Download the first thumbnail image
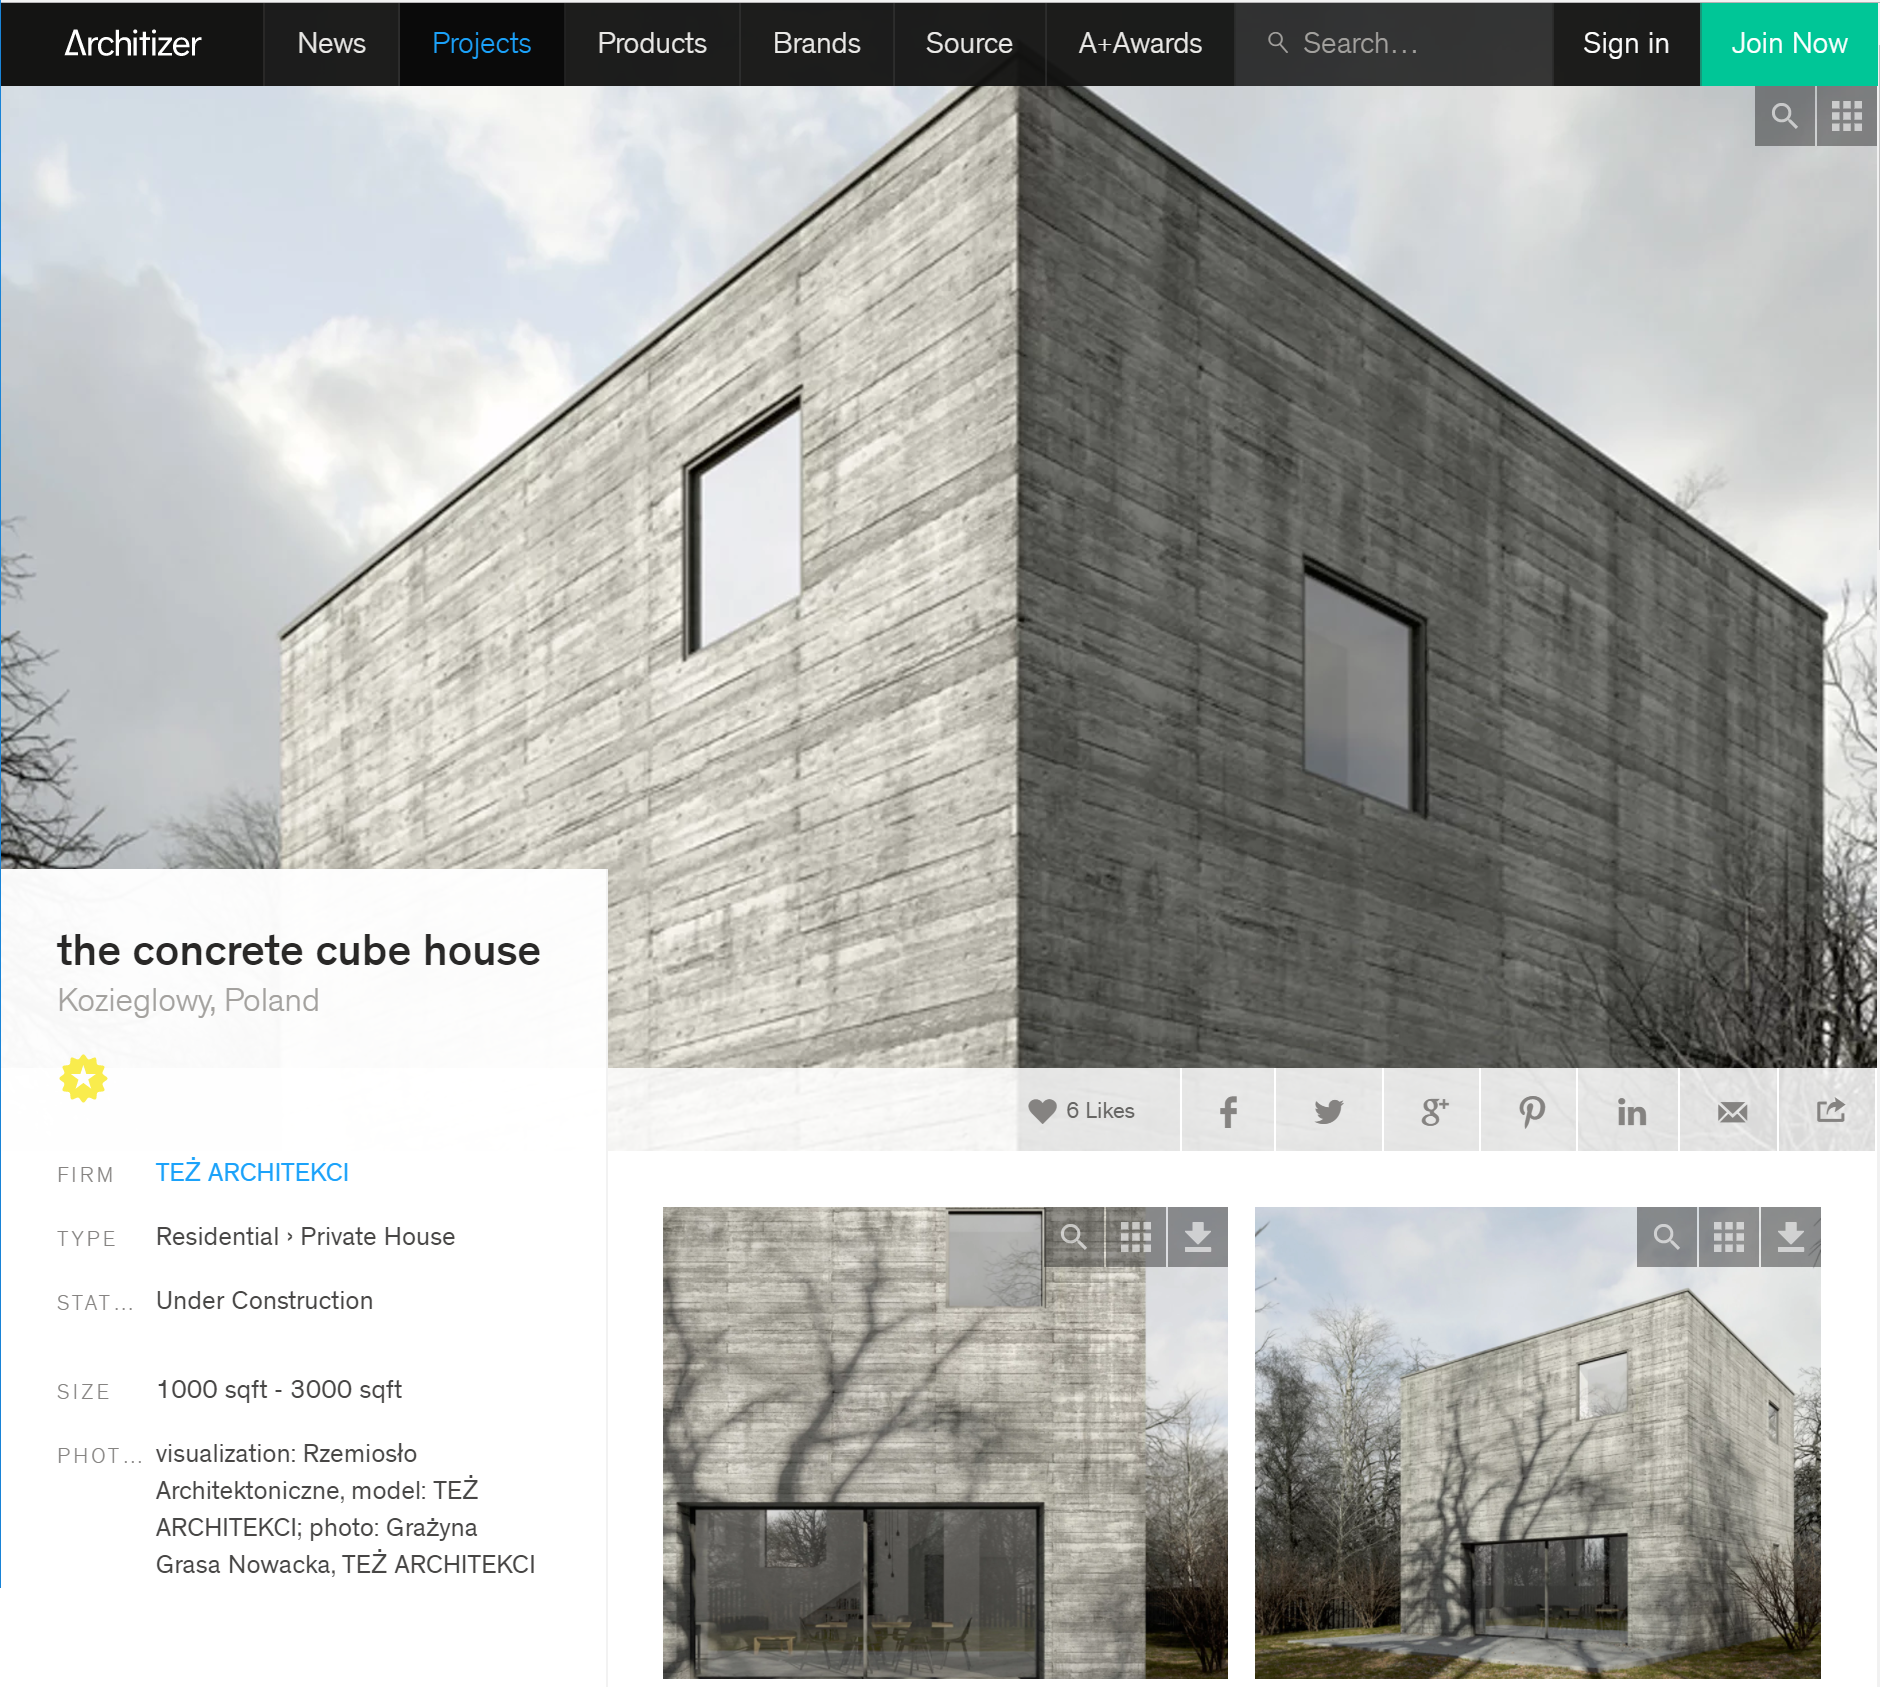Image resolution: width=1880 pixels, height=1687 pixels. click(1197, 1237)
